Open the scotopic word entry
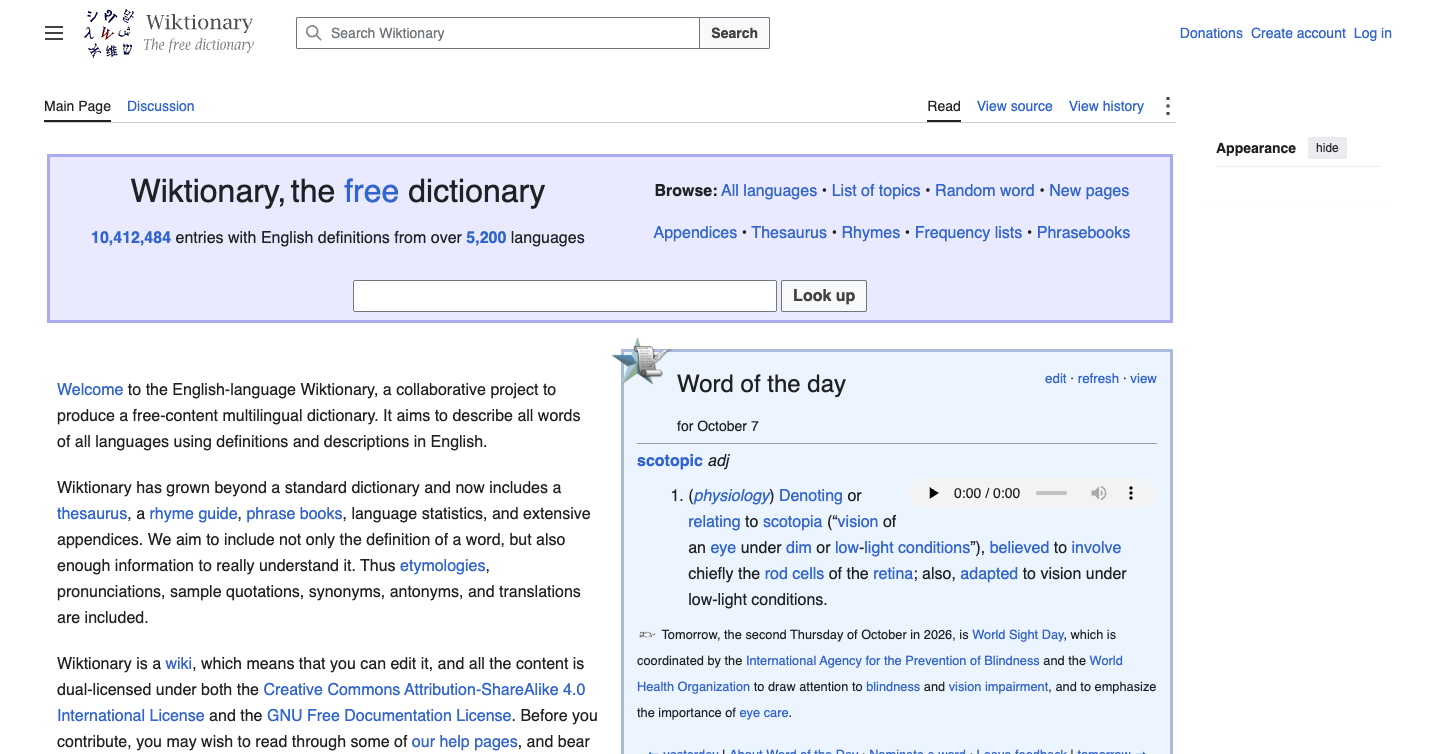The width and height of the screenshot is (1440, 754). 670,461
